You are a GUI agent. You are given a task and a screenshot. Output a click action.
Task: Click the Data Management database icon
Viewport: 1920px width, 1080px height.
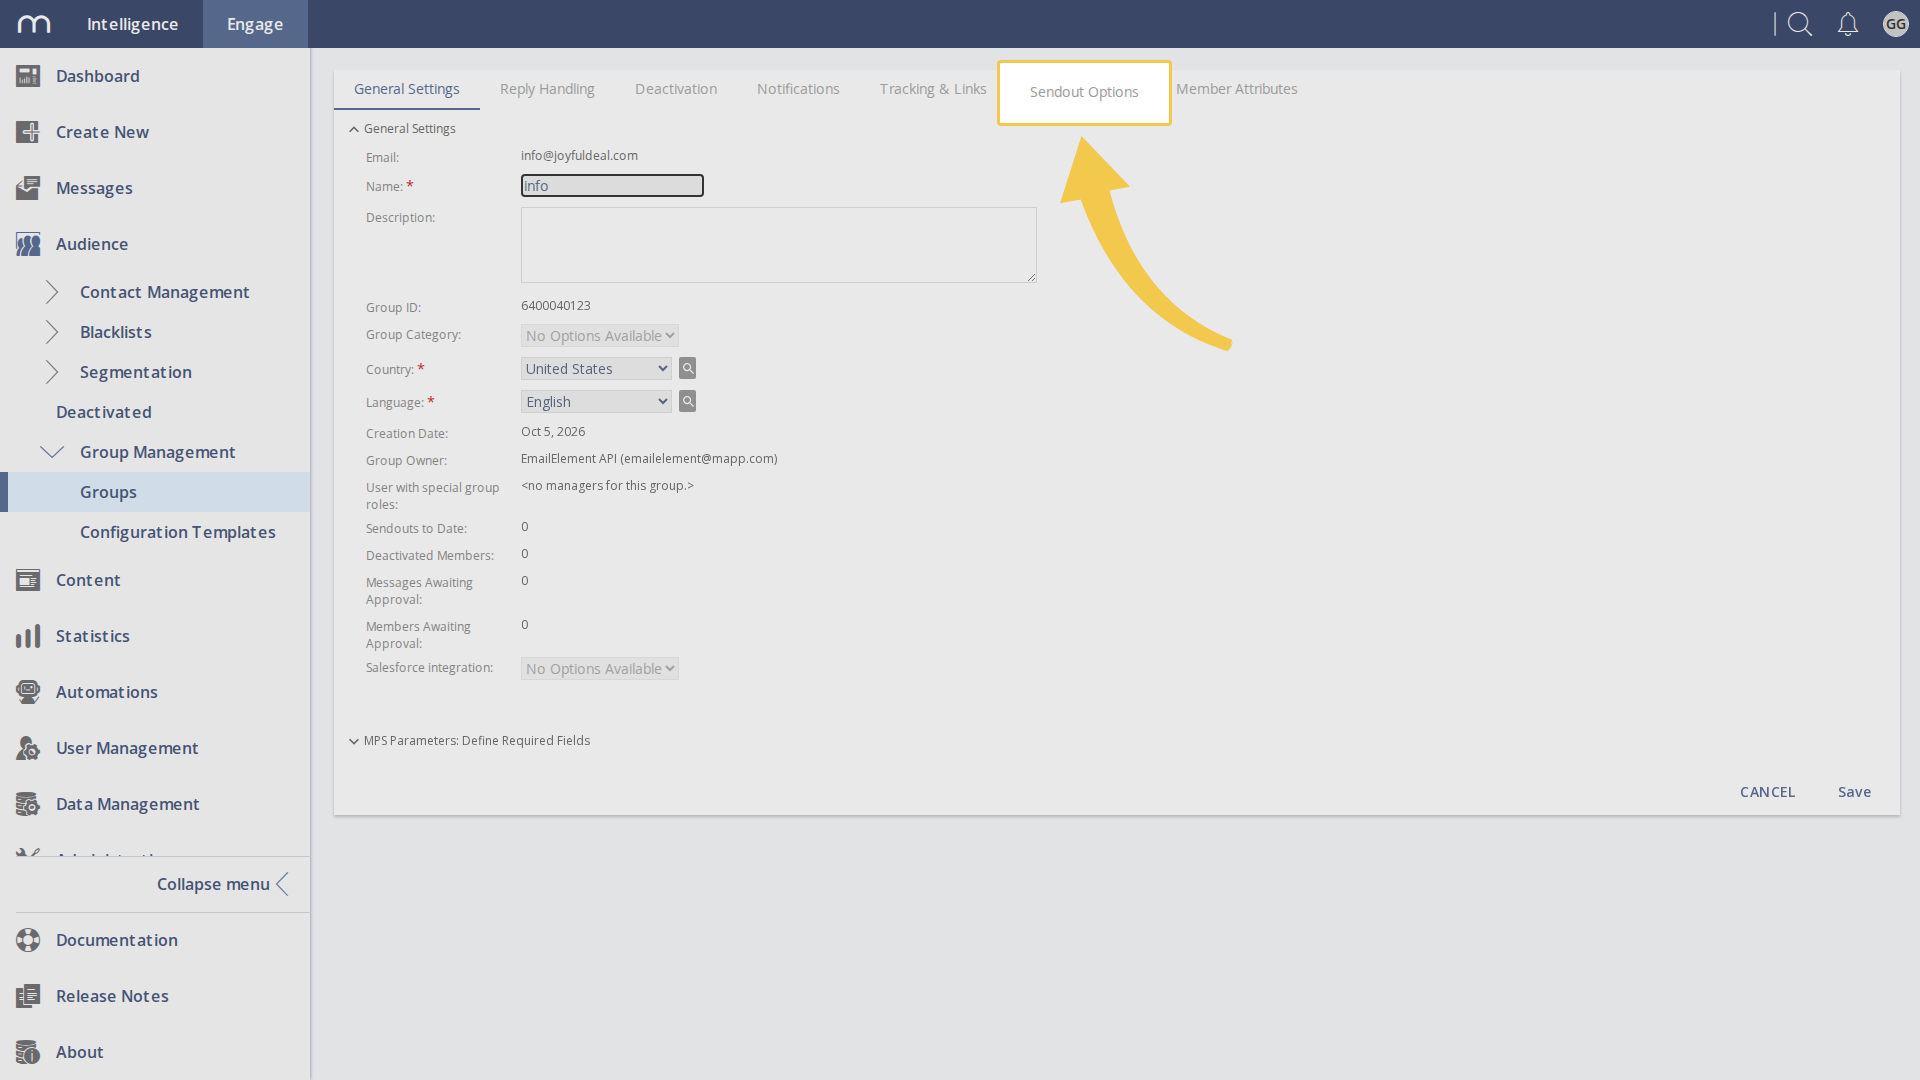point(28,804)
